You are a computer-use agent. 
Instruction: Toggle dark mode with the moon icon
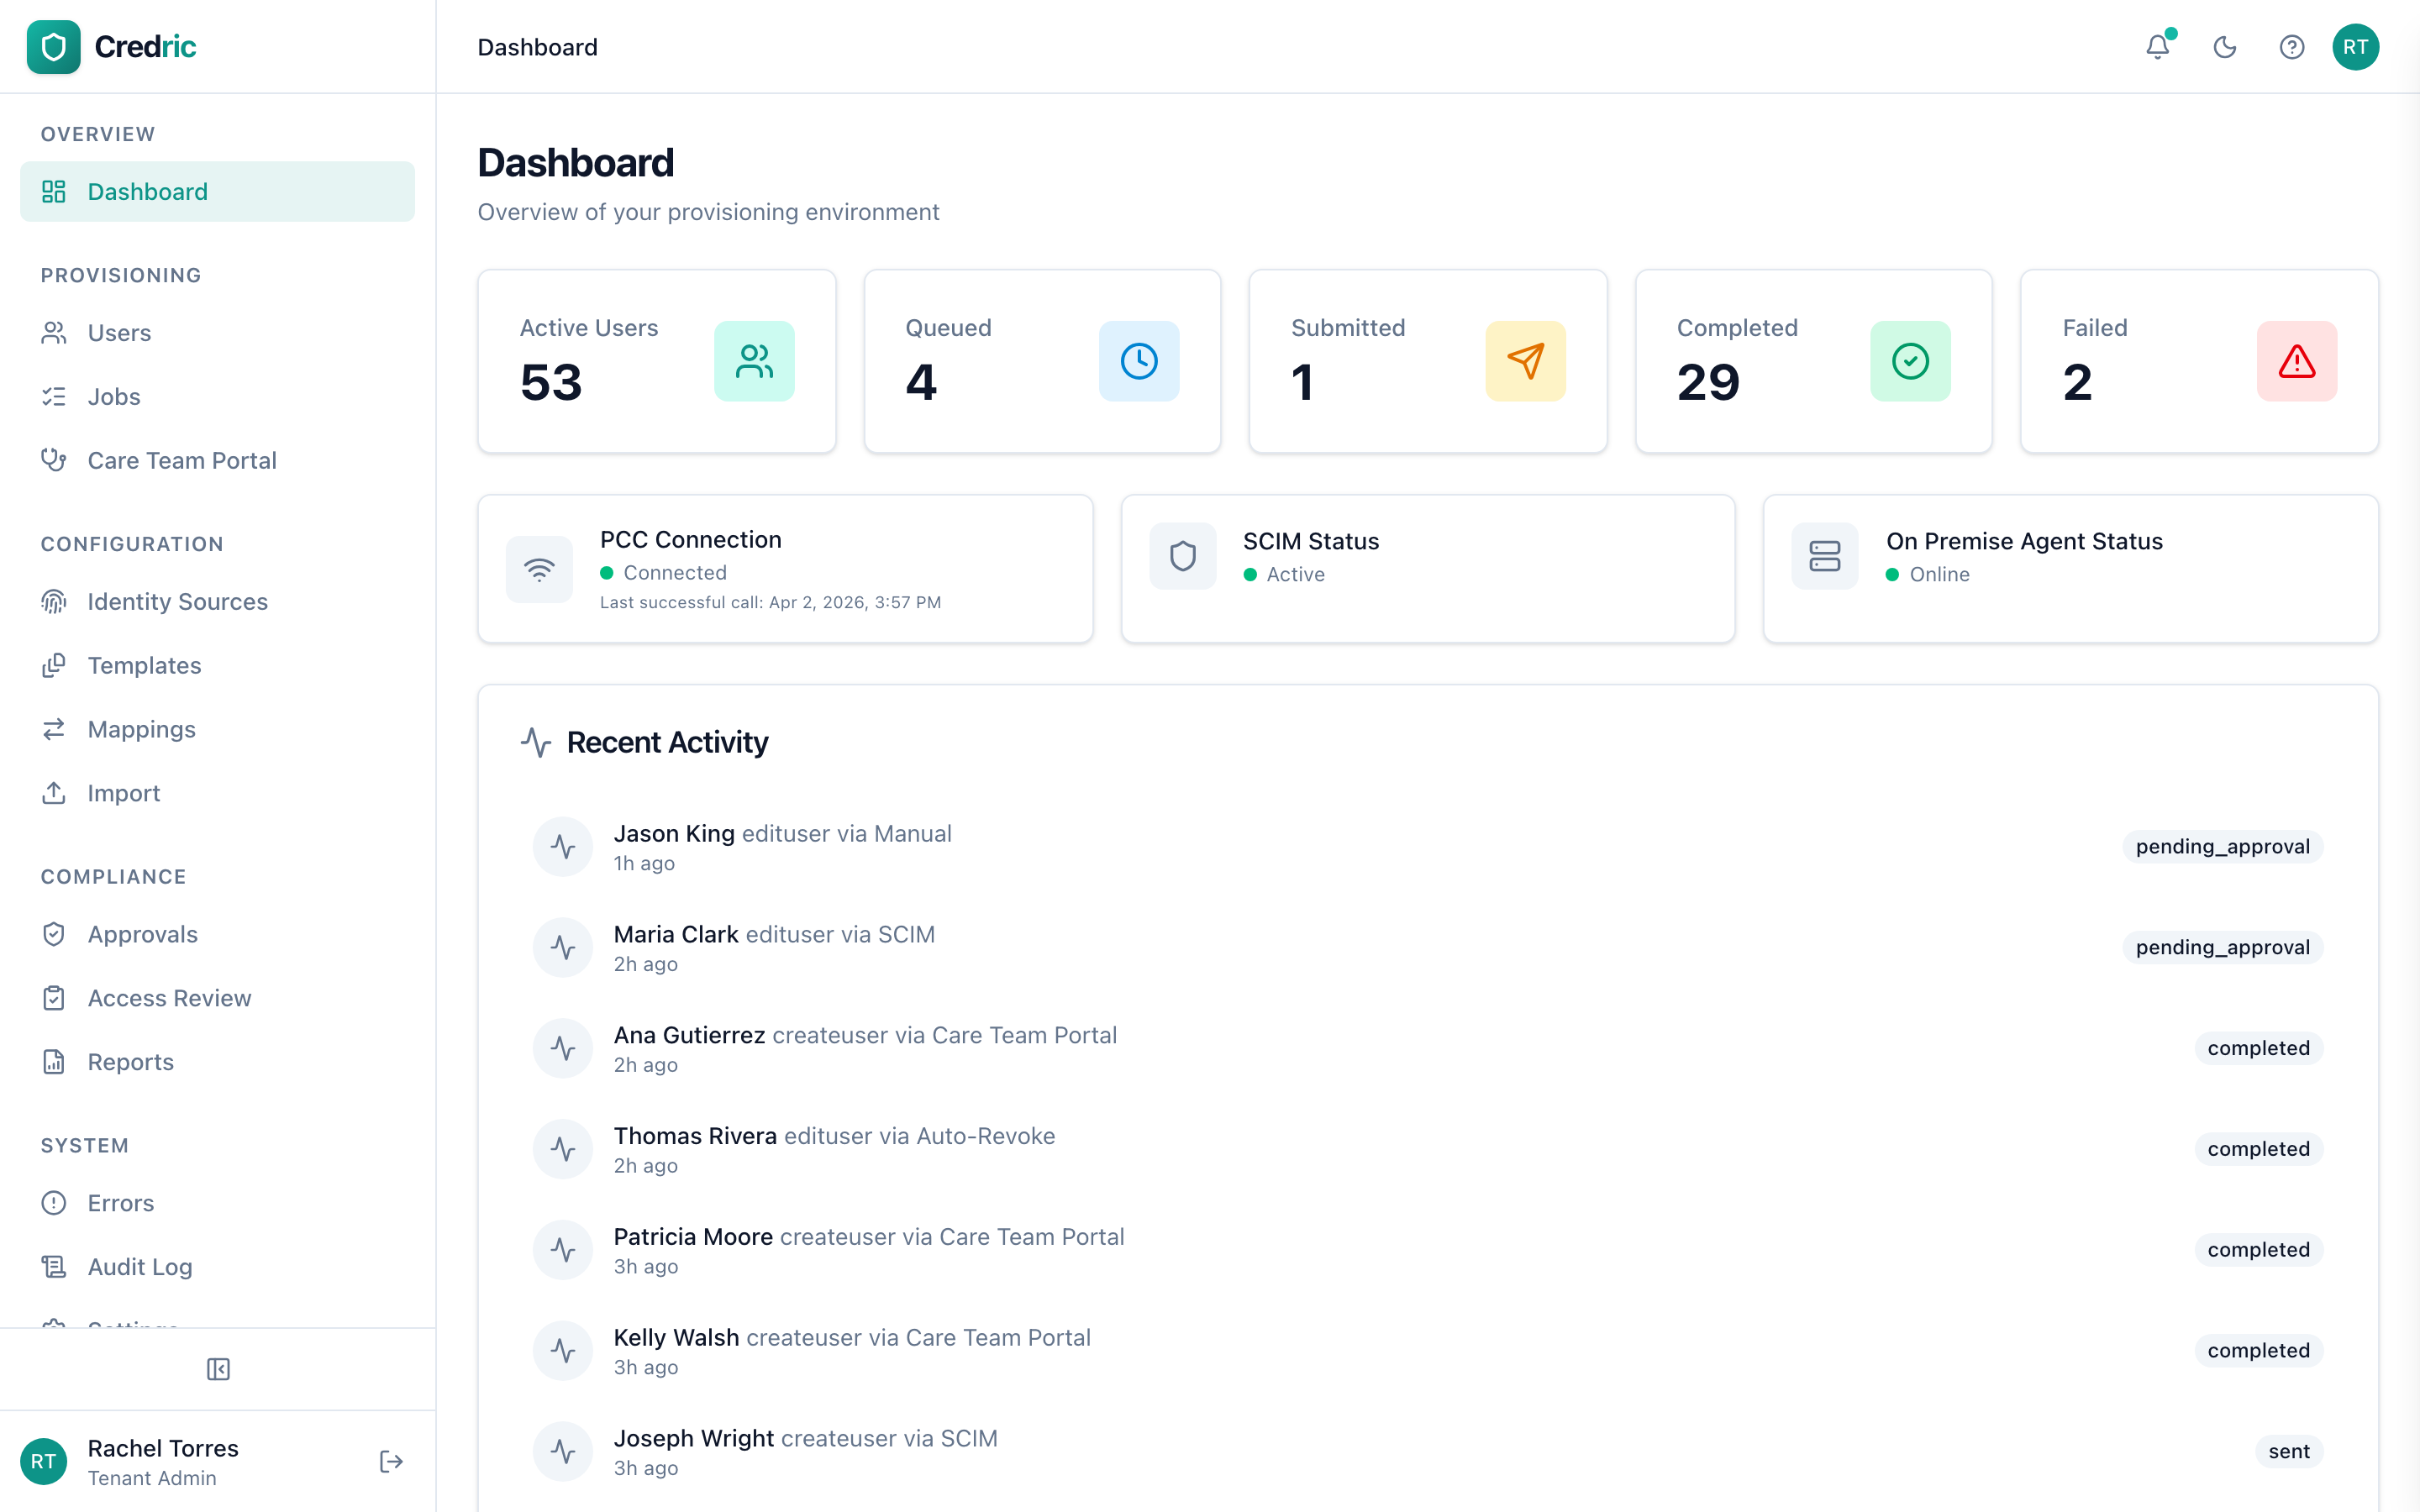tap(2224, 47)
